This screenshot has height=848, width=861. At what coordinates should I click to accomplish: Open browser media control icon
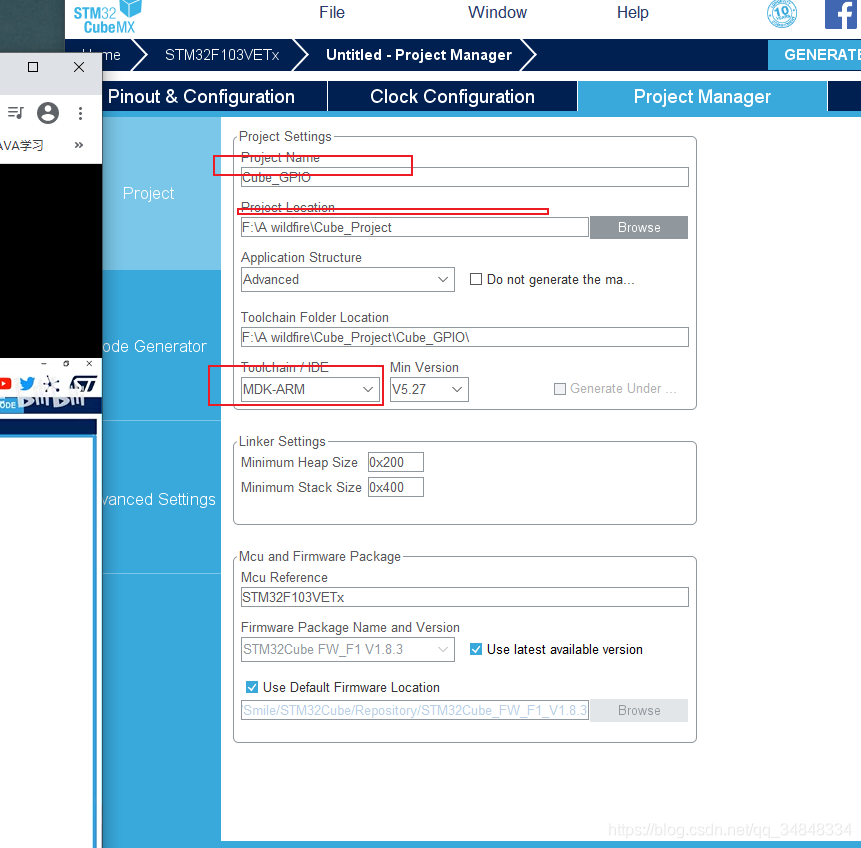pyautogui.click(x=16, y=113)
